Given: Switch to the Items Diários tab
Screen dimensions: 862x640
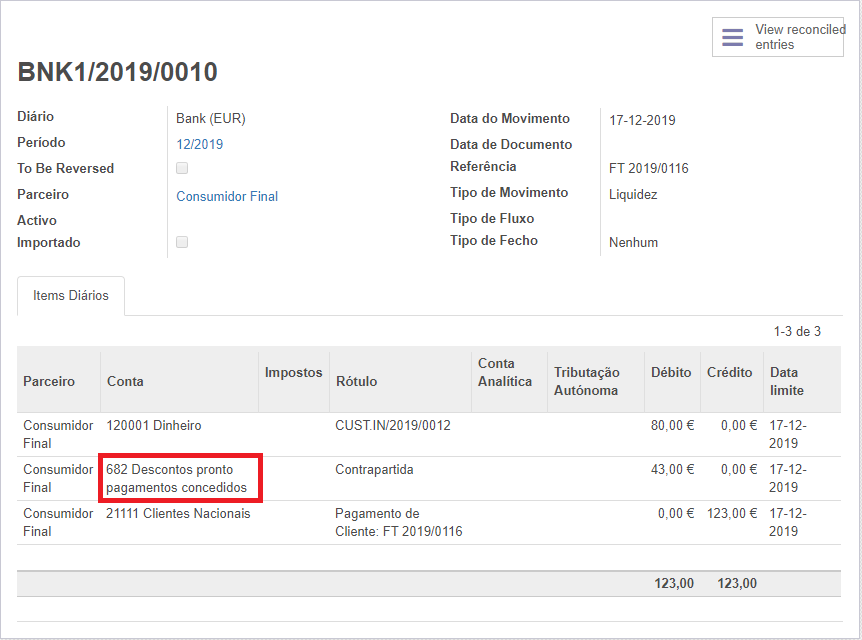Looking at the screenshot, I should click(71, 296).
